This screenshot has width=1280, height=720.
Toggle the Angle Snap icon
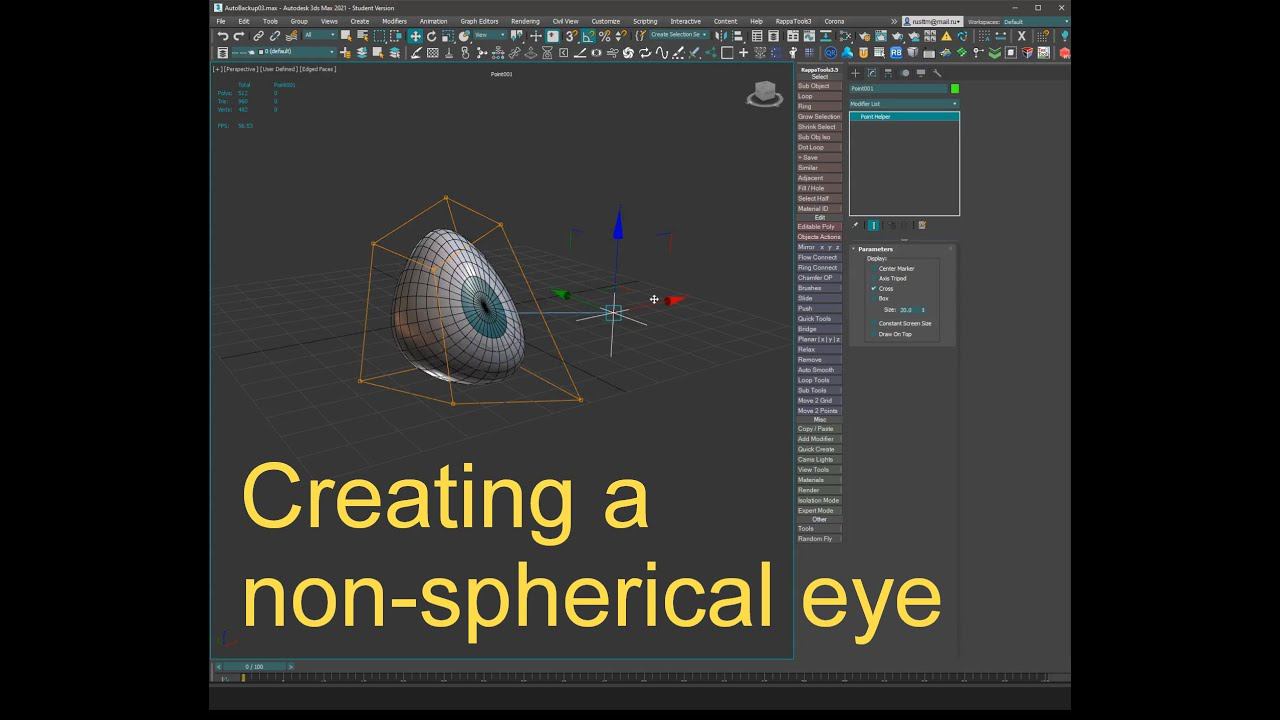[588, 36]
